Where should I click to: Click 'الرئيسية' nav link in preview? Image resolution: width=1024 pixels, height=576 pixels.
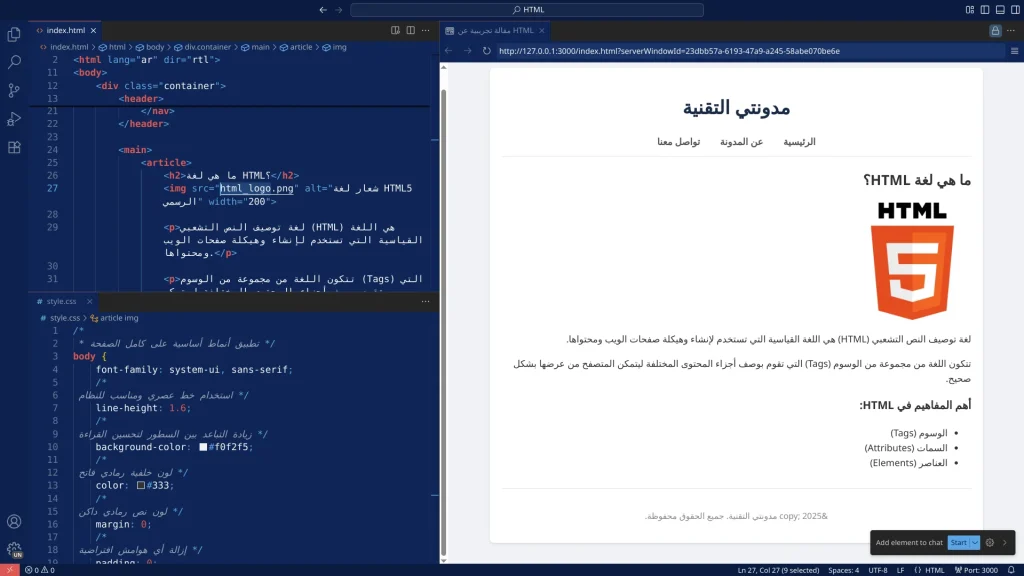pos(799,142)
